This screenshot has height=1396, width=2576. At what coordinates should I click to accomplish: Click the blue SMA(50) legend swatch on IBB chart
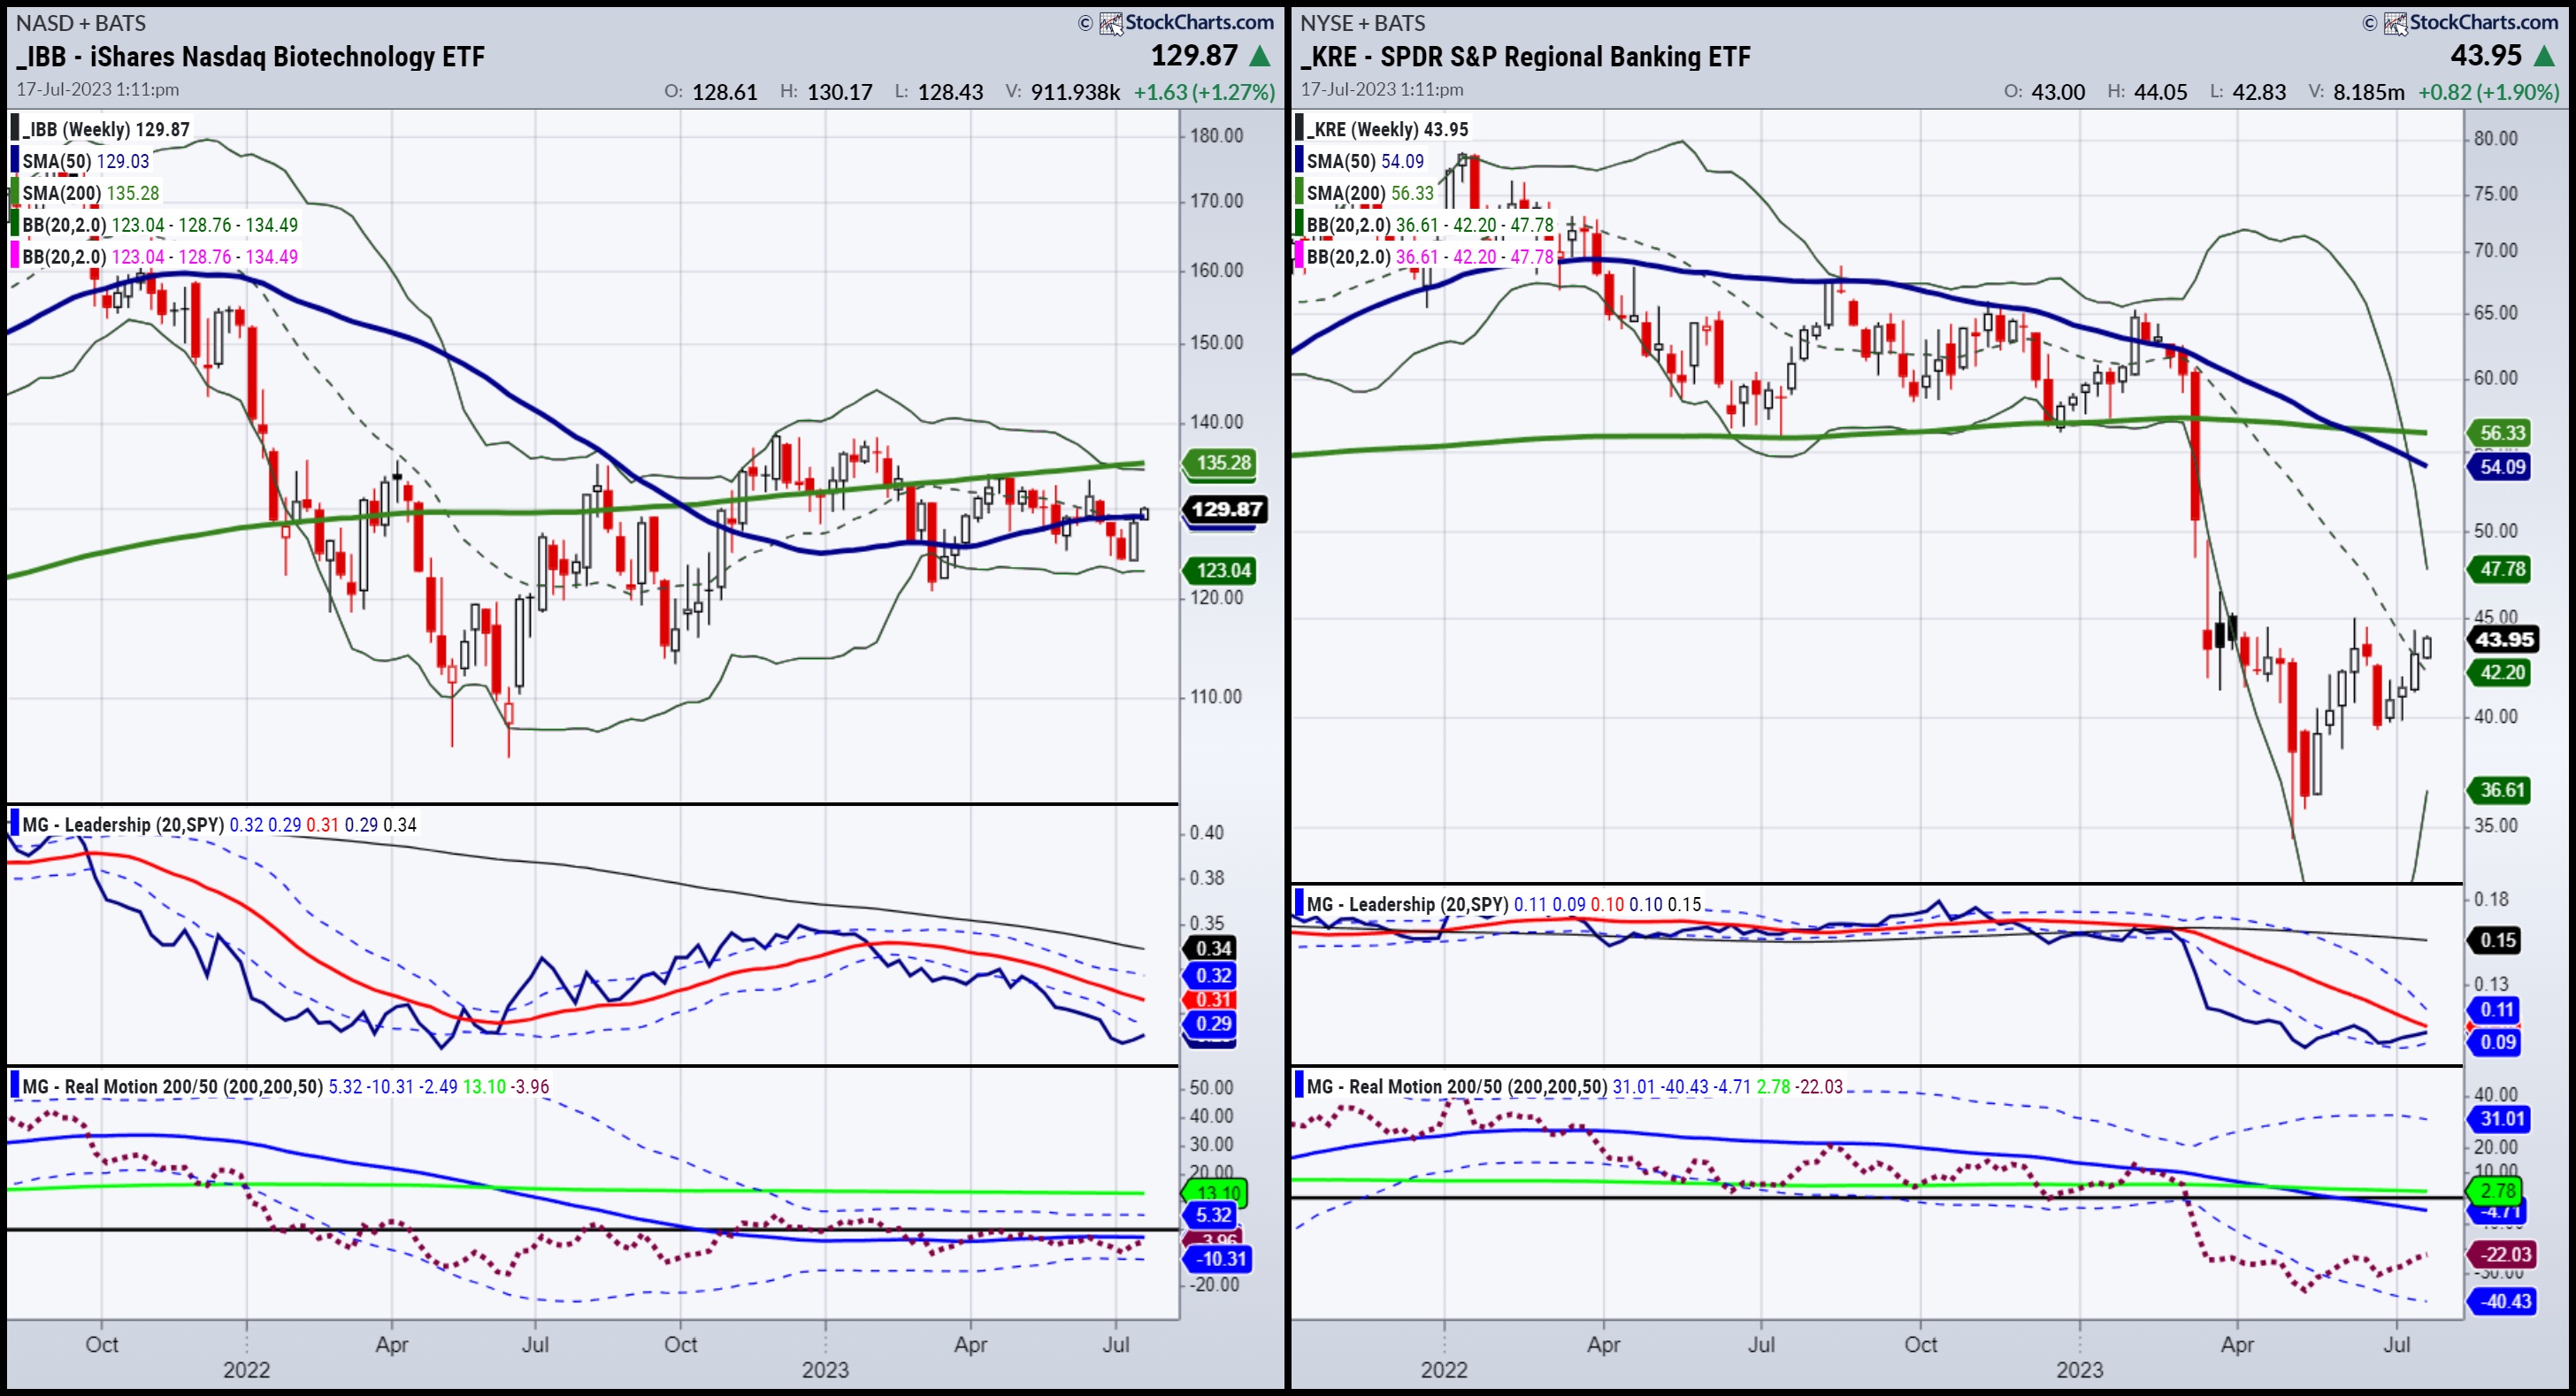click(15, 161)
